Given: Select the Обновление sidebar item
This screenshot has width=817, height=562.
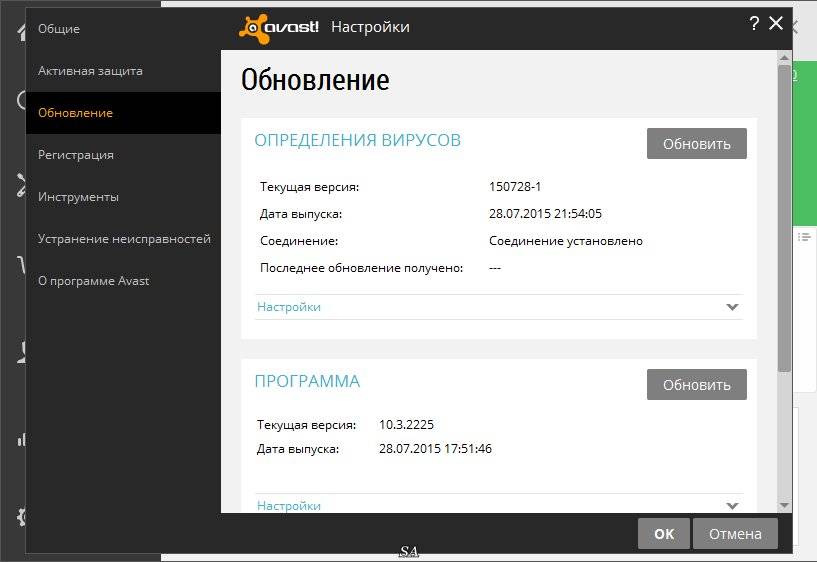Looking at the screenshot, I should (x=123, y=113).
